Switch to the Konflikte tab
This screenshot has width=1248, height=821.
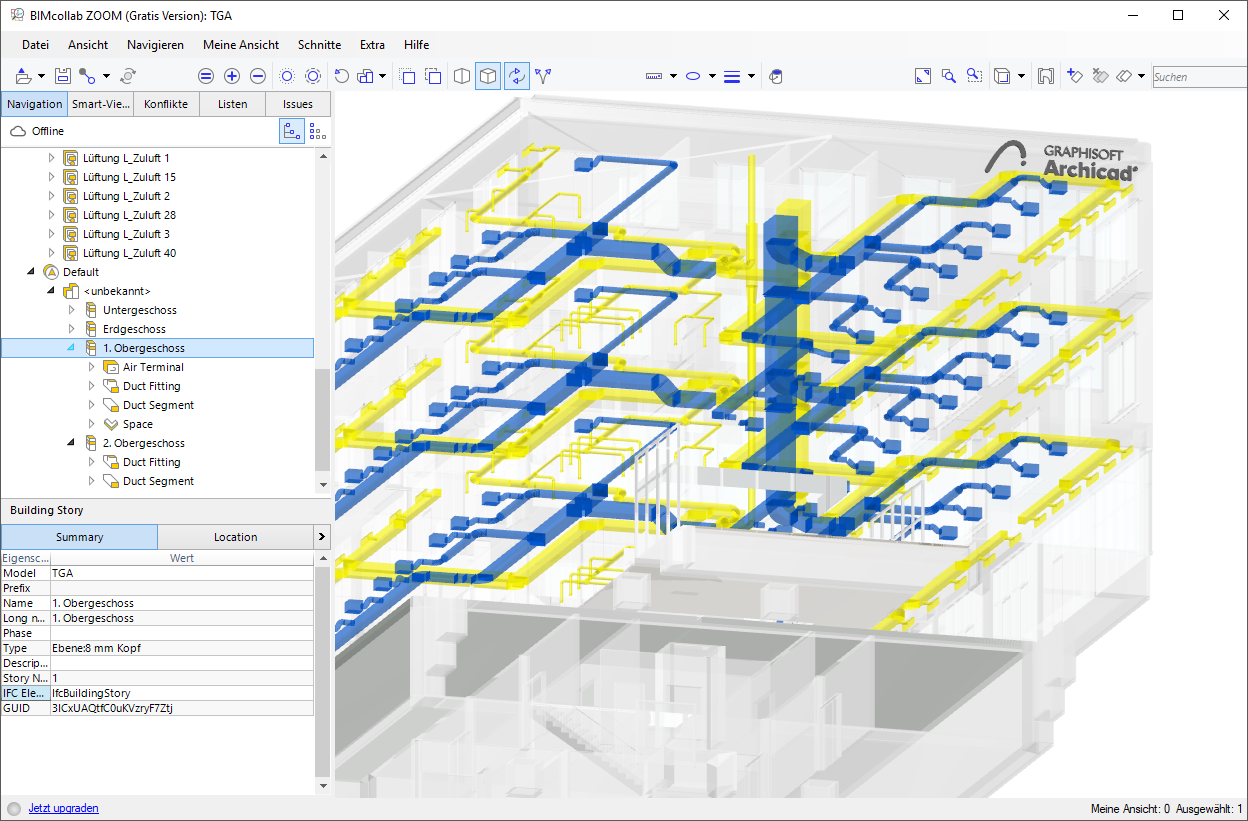click(166, 104)
